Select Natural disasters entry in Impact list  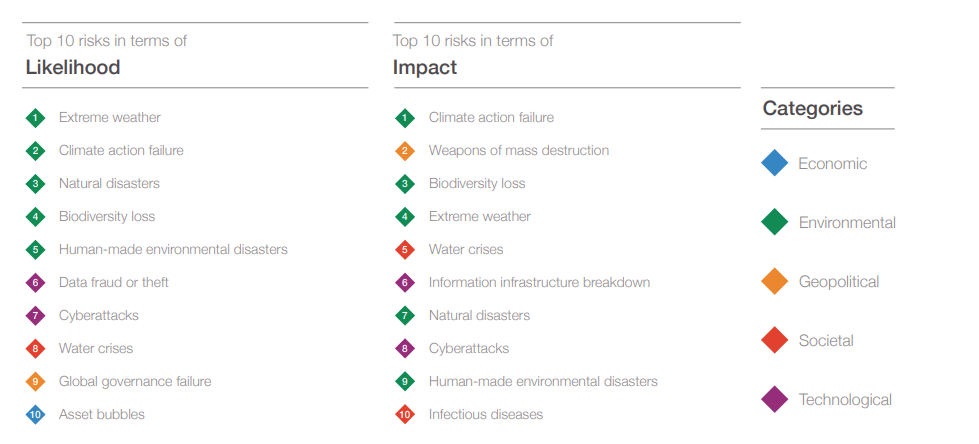coord(479,315)
